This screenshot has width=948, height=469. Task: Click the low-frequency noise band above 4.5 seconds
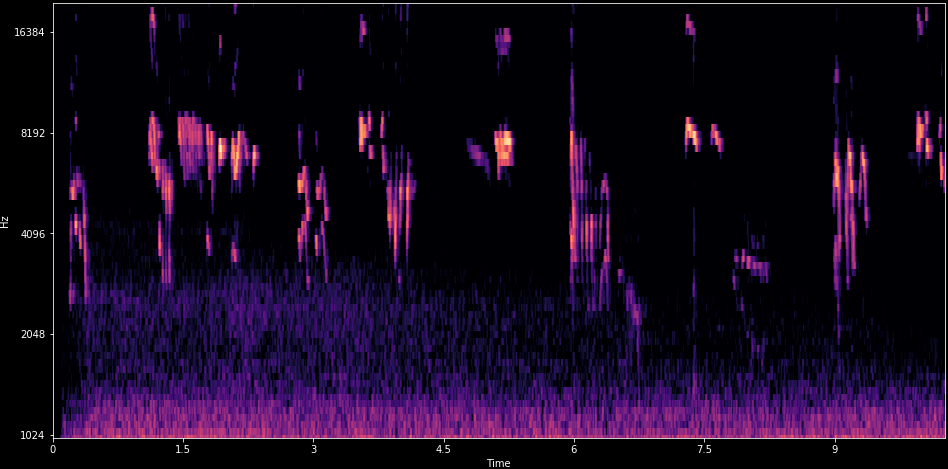click(443, 418)
